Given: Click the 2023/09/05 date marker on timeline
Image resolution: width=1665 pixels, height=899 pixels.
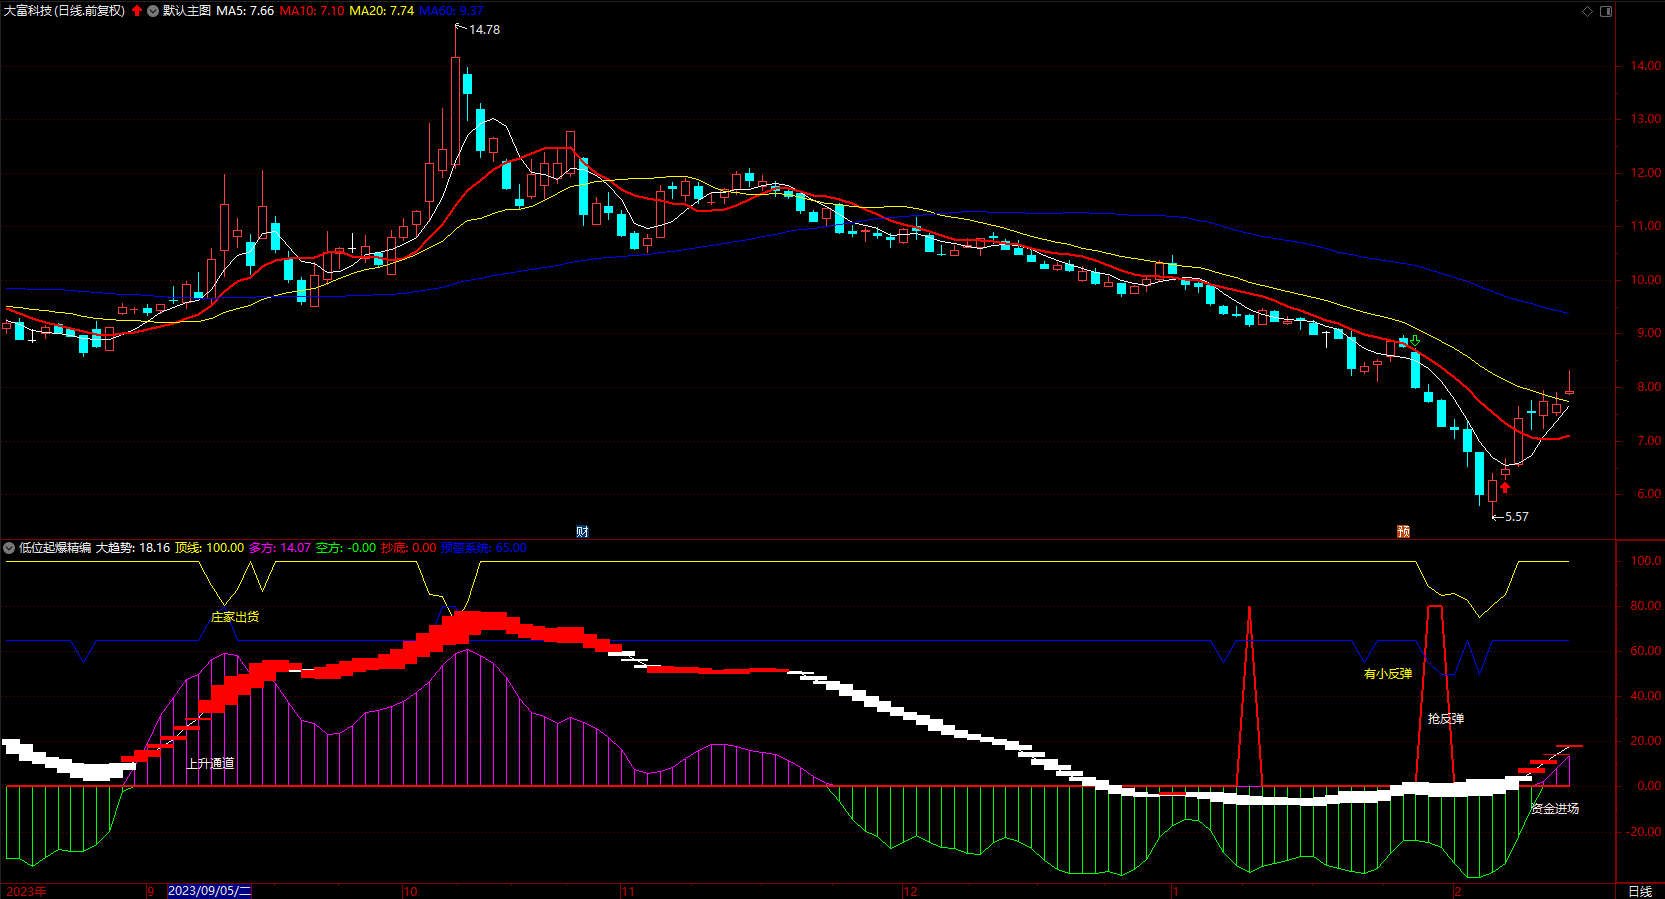Looking at the screenshot, I should tap(209, 891).
